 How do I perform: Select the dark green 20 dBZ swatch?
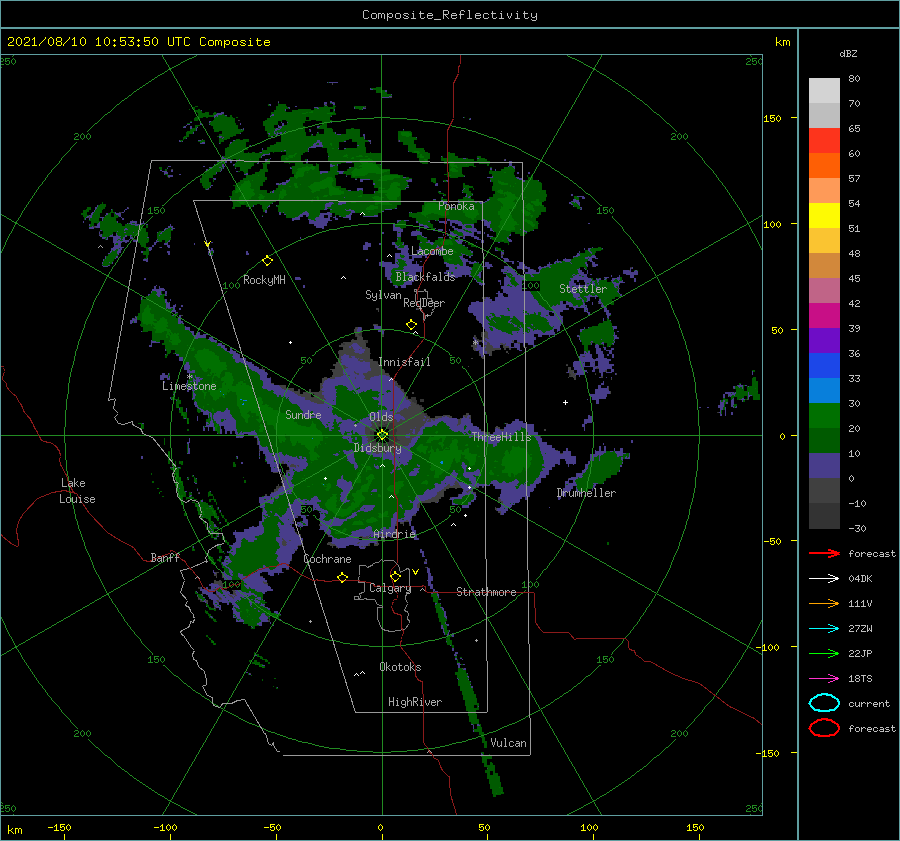pos(824,440)
